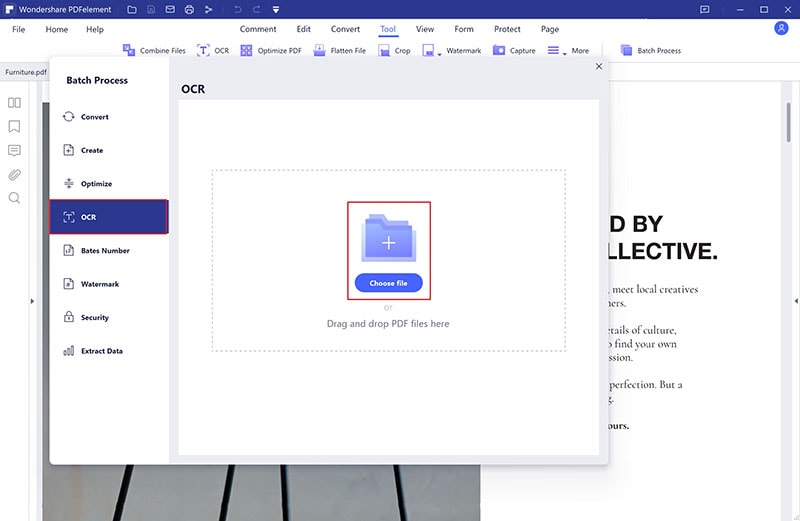Expand the right panel arrow
This screenshot has width=800, height=521.
coord(796,301)
